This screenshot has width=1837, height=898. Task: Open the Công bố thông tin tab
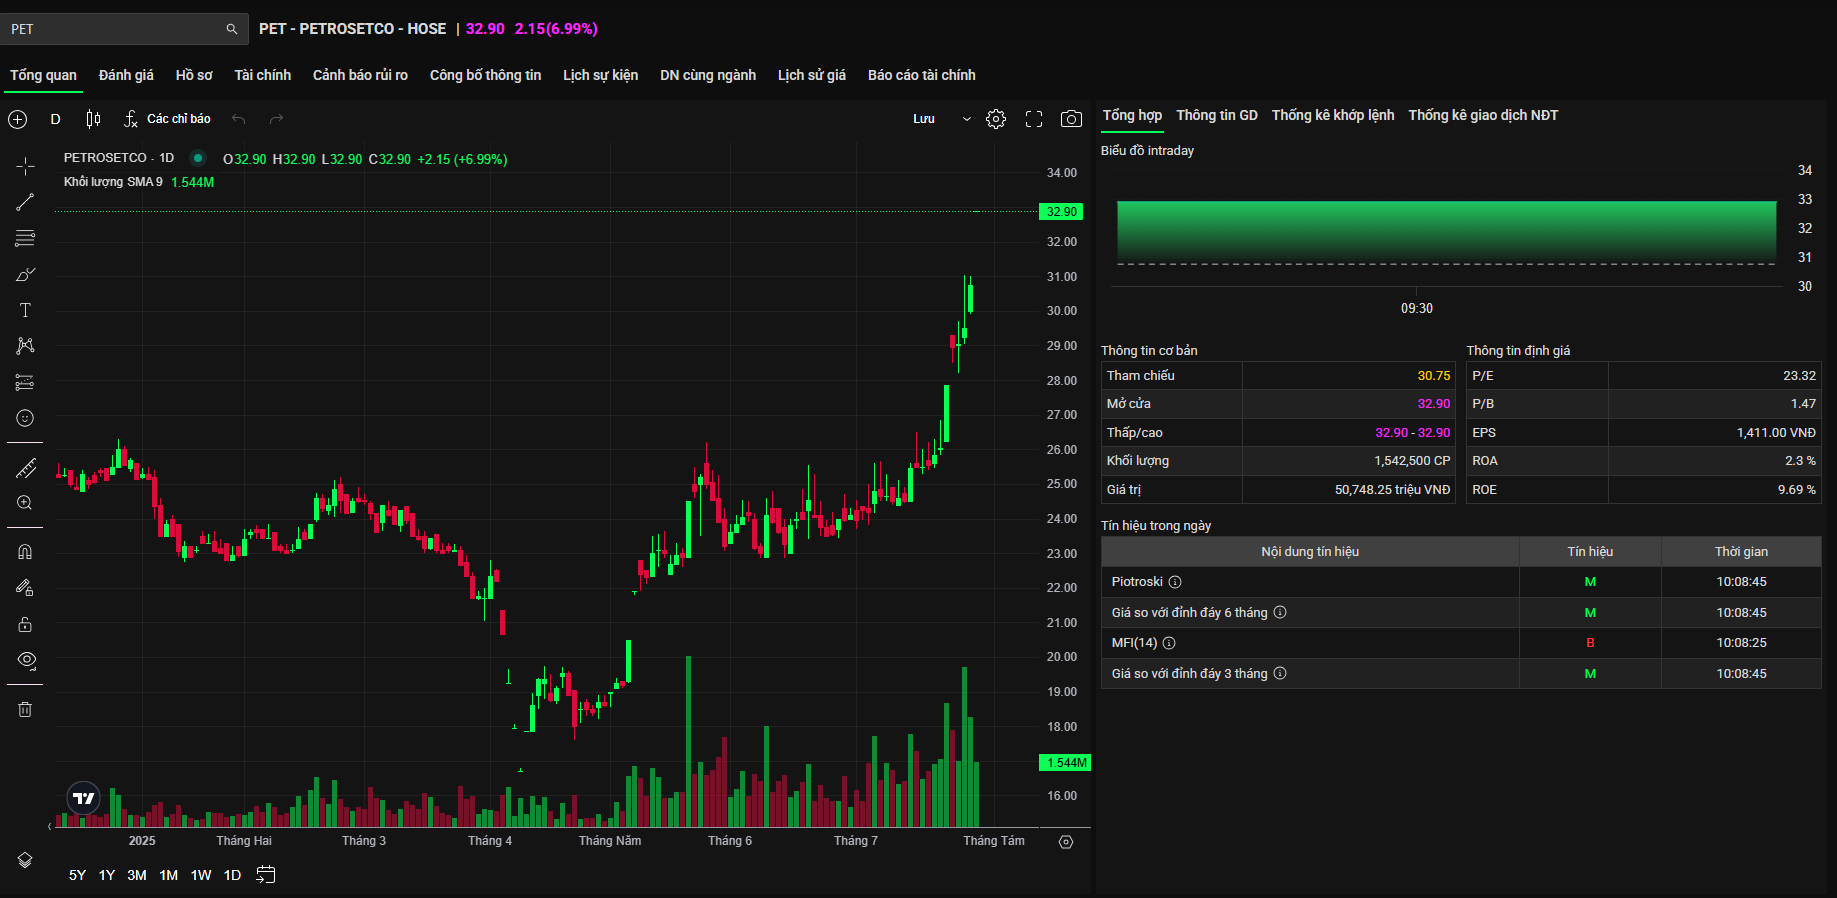485,75
